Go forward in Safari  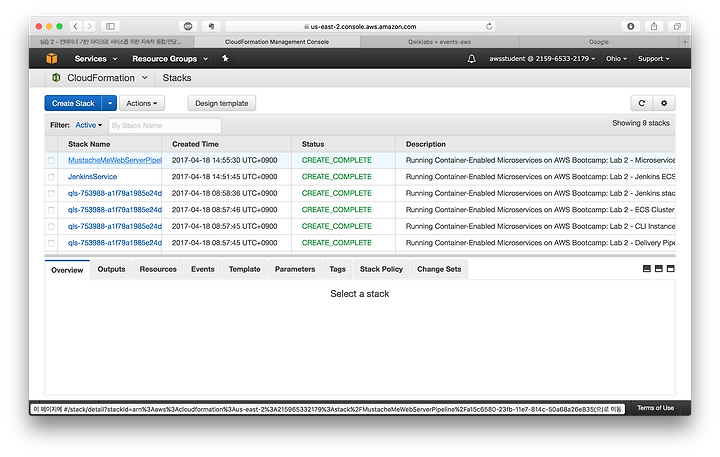tap(90, 26)
